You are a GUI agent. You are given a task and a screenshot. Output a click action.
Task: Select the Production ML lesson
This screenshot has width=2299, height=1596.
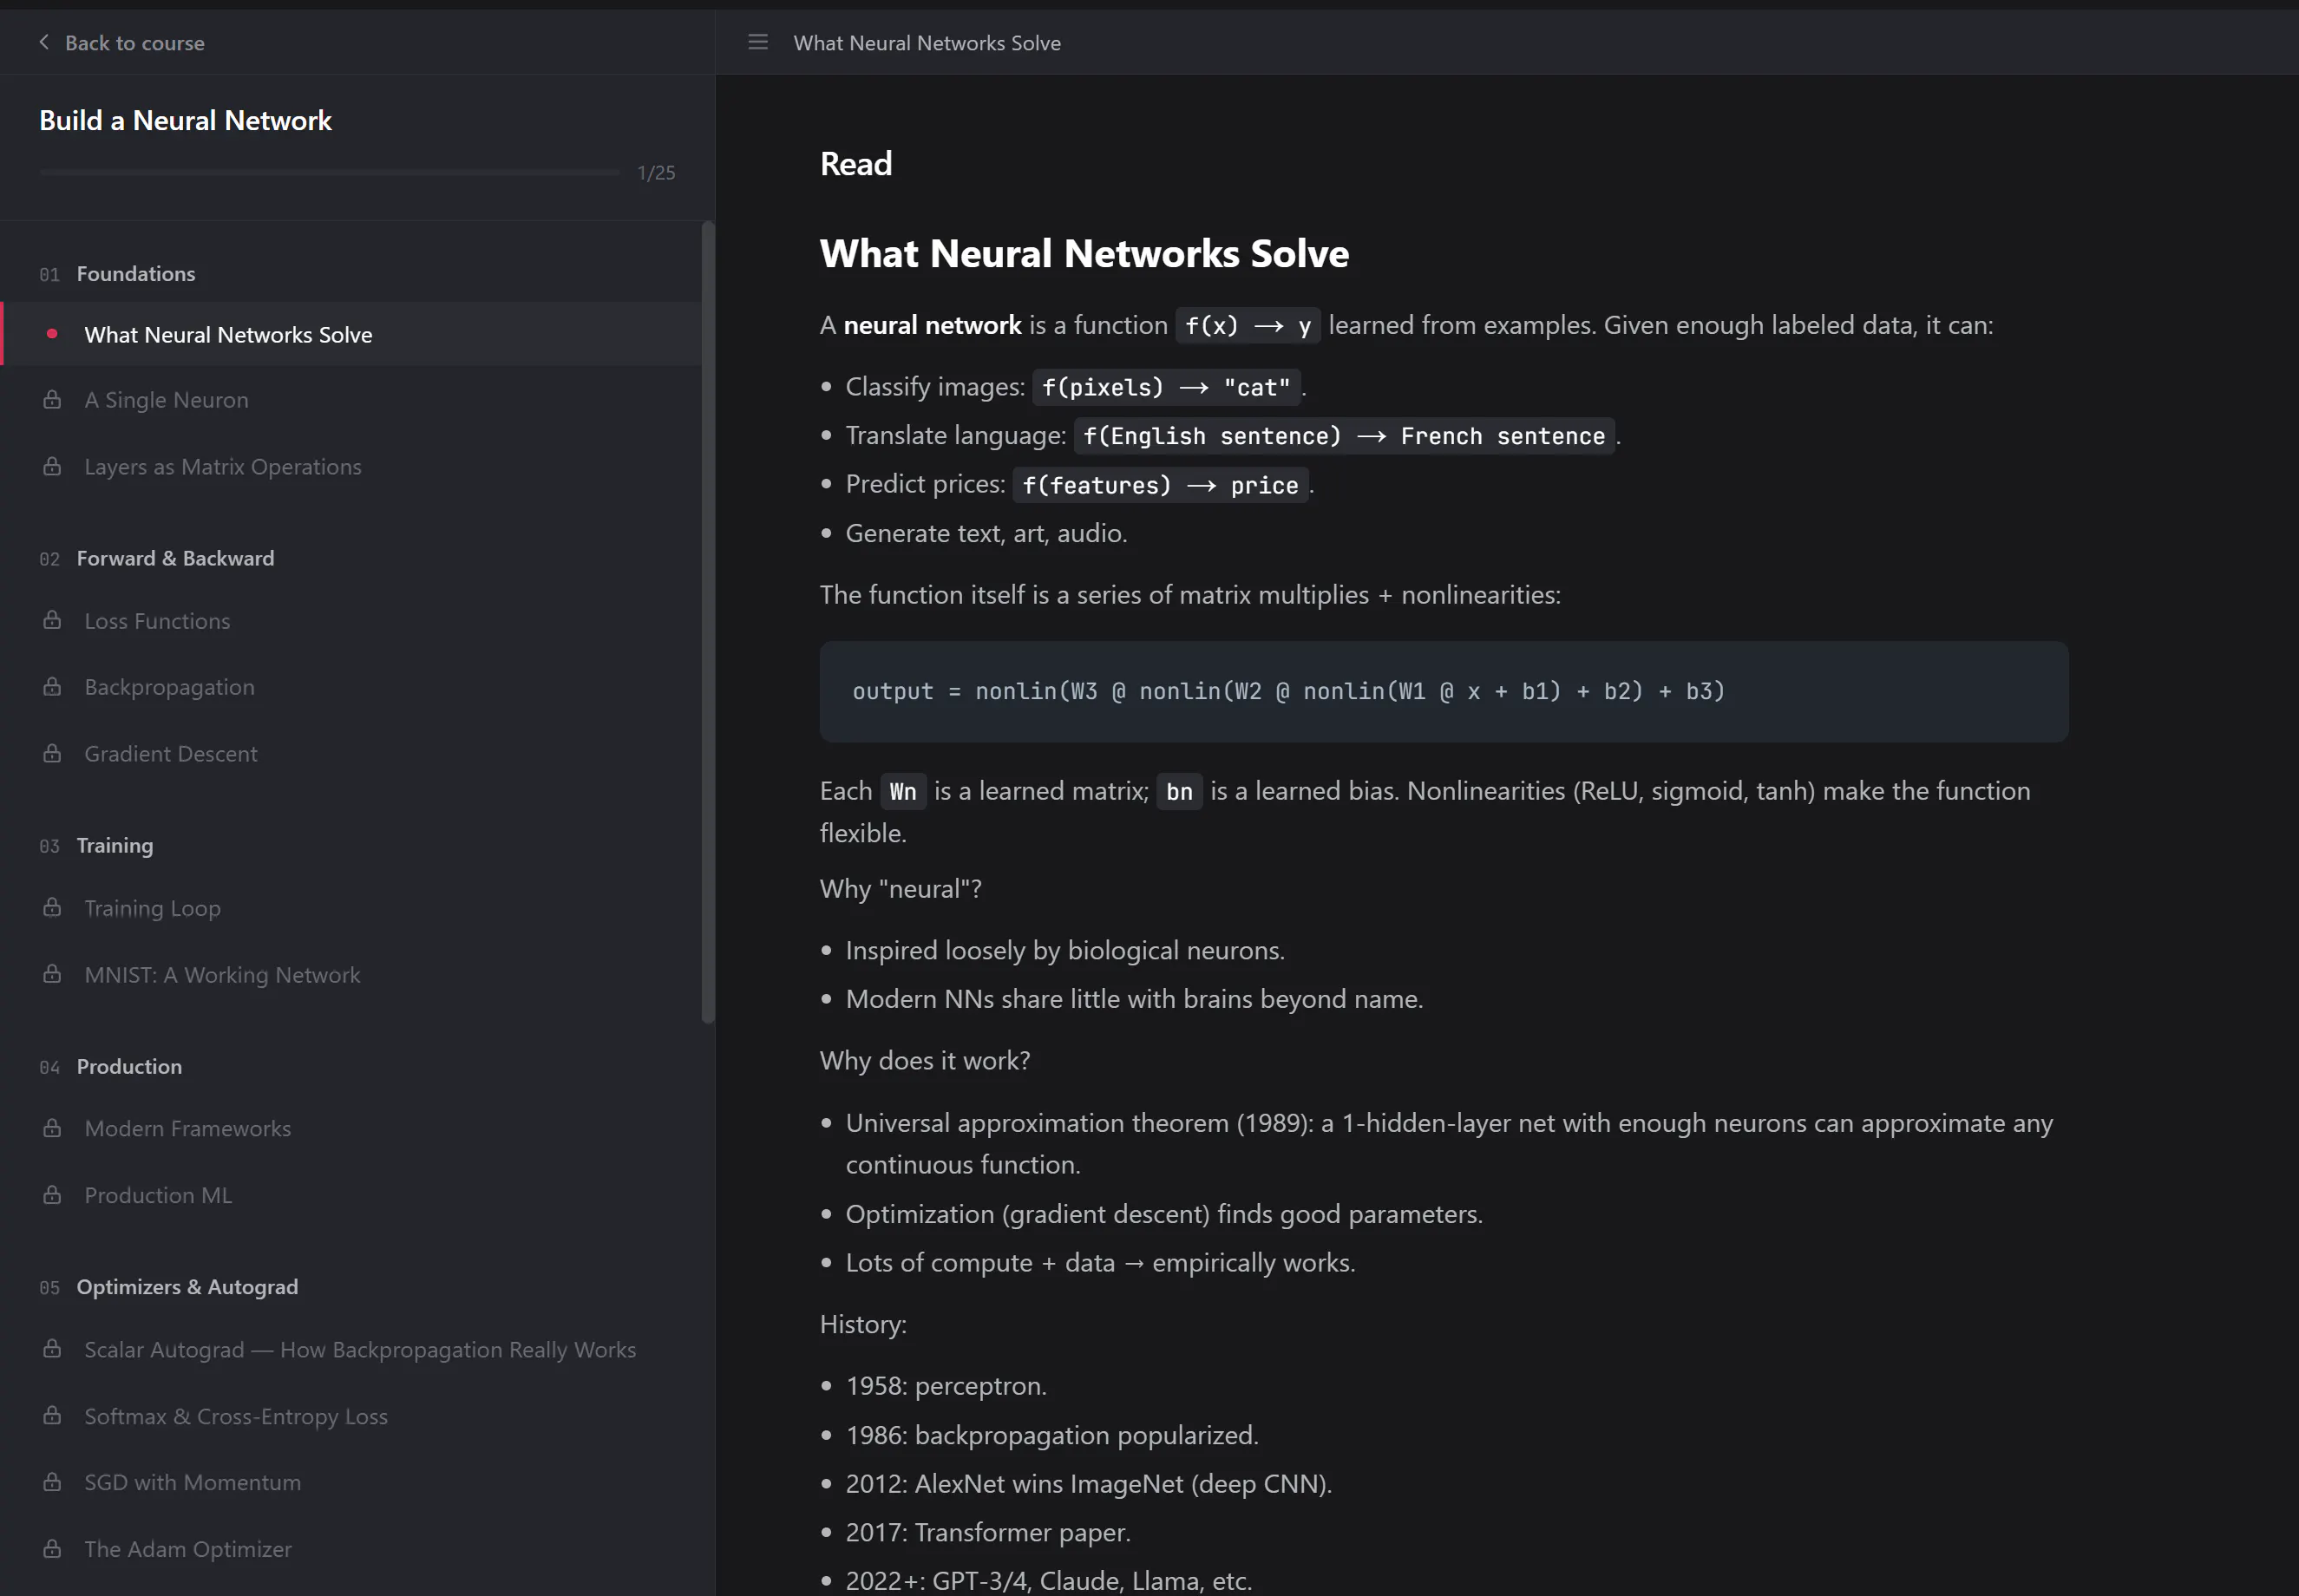[x=351, y=1196]
